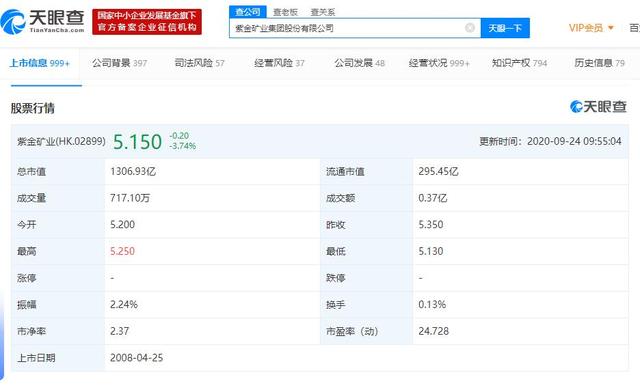Viewport: 640px width, 390px height.
Task: Click the 天眼一下 search button
Action: [x=505, y=28]
